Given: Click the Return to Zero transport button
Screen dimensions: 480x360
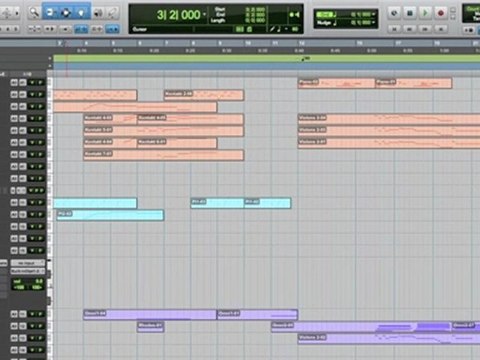Looking at the screenshot, I should (394, 29).
